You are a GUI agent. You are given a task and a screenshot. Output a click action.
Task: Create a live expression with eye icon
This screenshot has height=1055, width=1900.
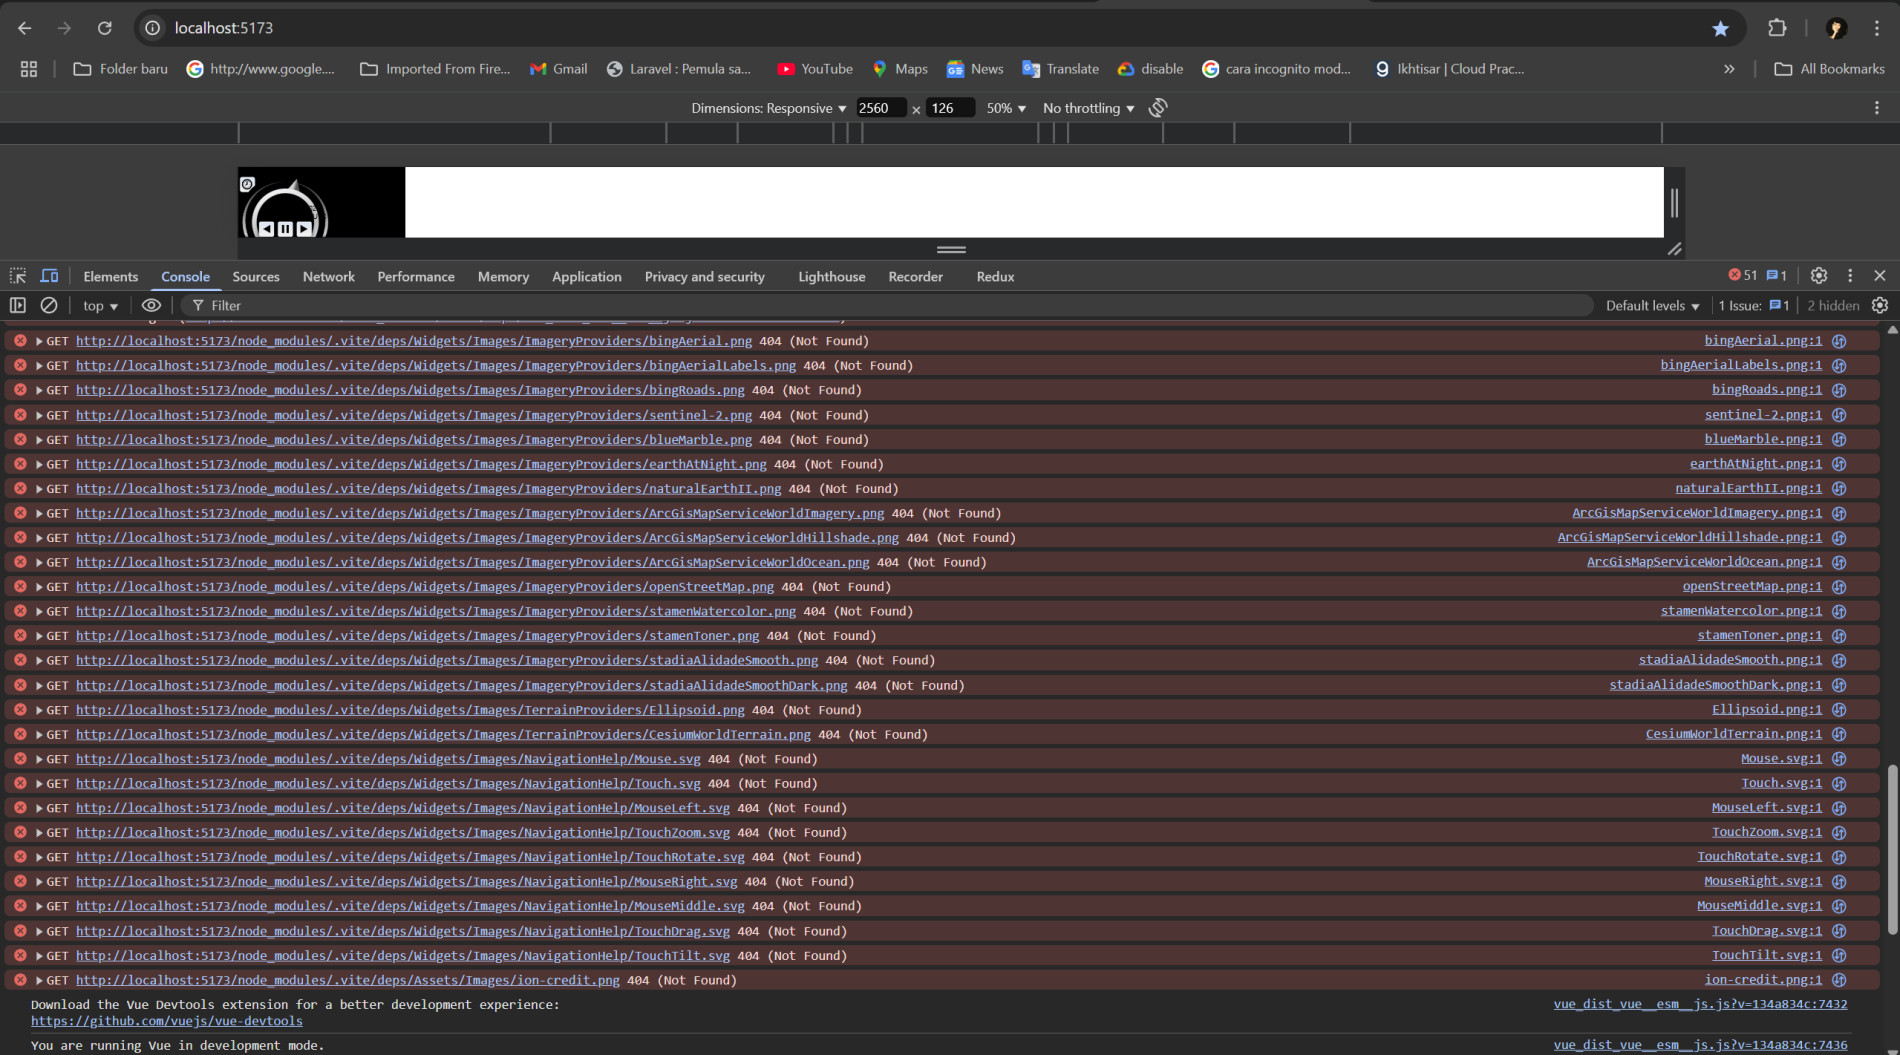pyautogui.click(x=151, y=305)
